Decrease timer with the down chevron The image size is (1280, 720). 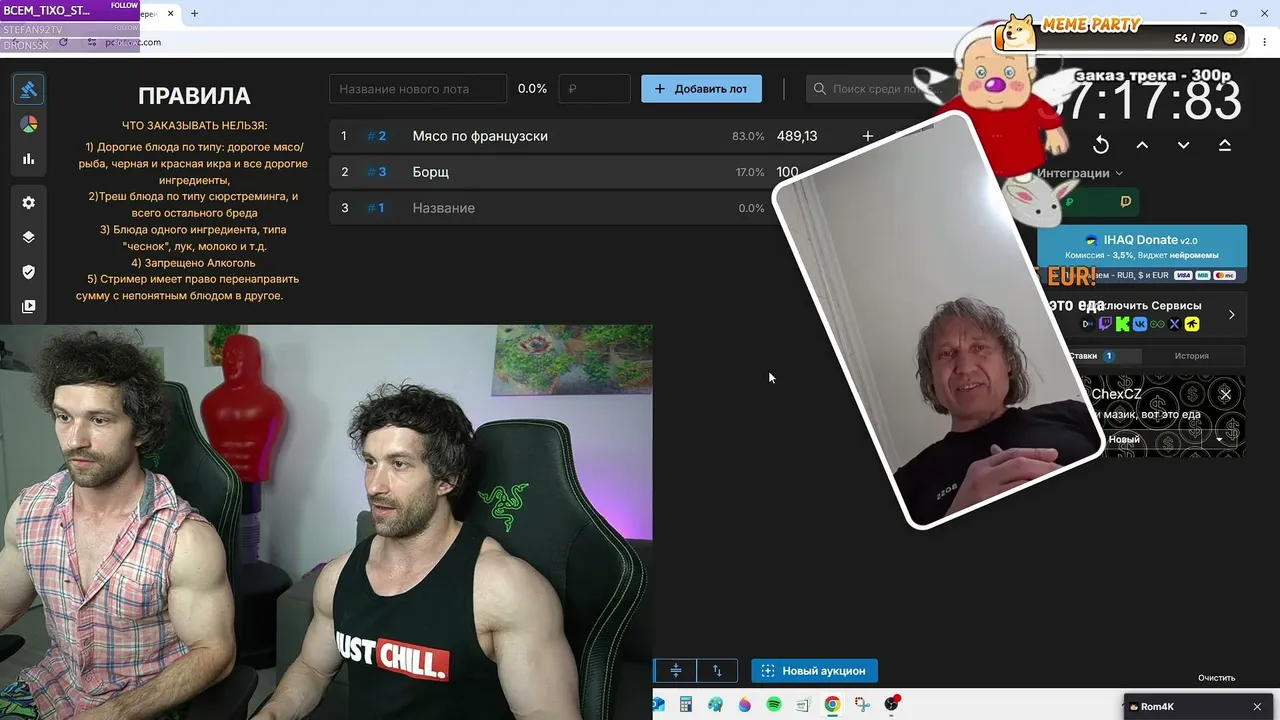(1183, 145)
